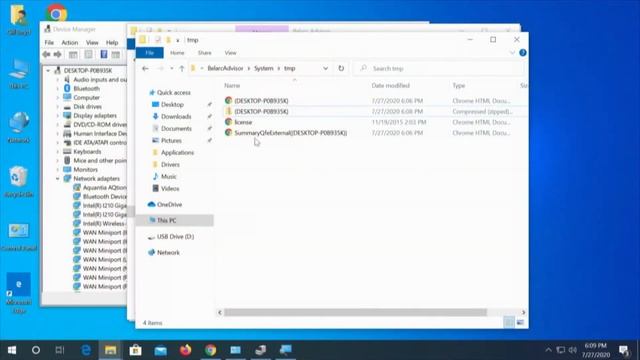
Task: Open File Explorer help question-mark icon
Action: click(x=522, y=53)
